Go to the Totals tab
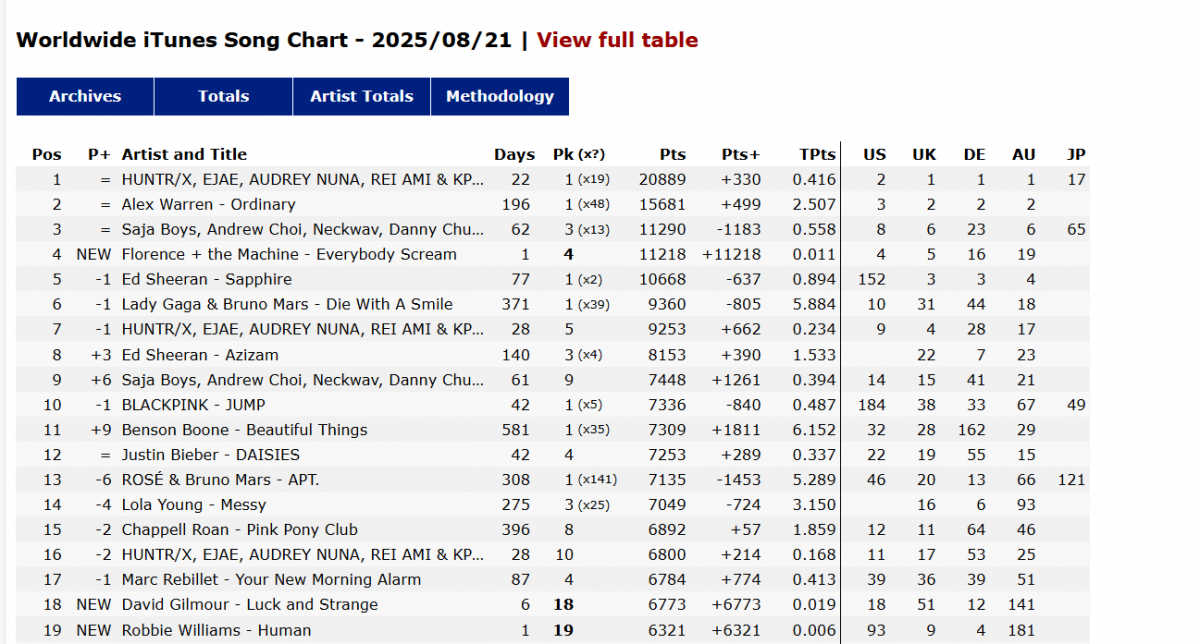The width and height of the screenshot is (1200, 644). (x=223, y=96)
